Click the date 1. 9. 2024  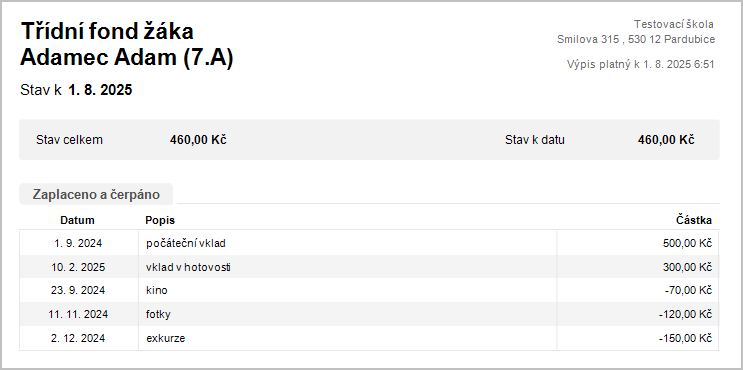pos(78,244)
